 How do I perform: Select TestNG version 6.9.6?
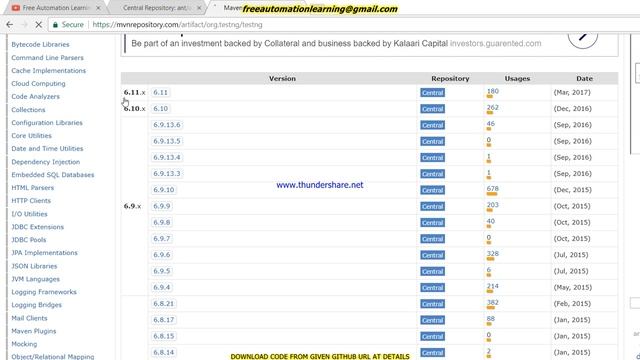pos(162,255)
